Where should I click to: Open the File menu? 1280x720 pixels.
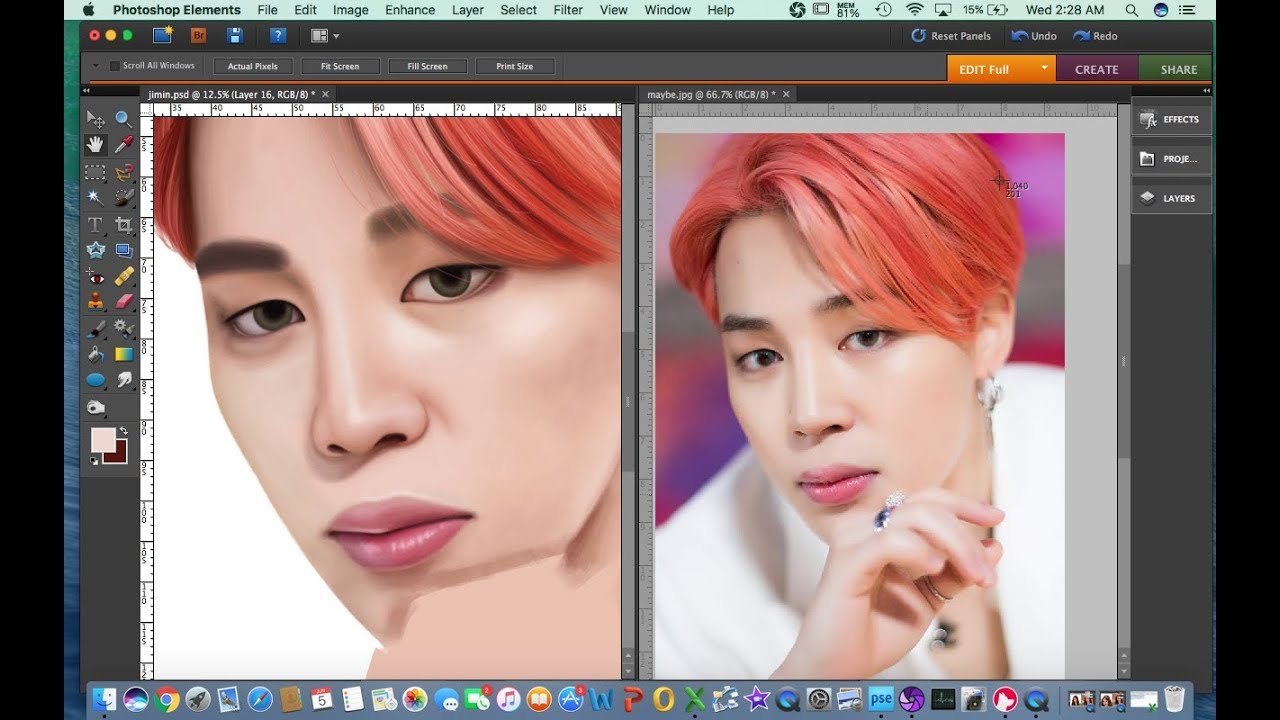(x=267, y=10)
